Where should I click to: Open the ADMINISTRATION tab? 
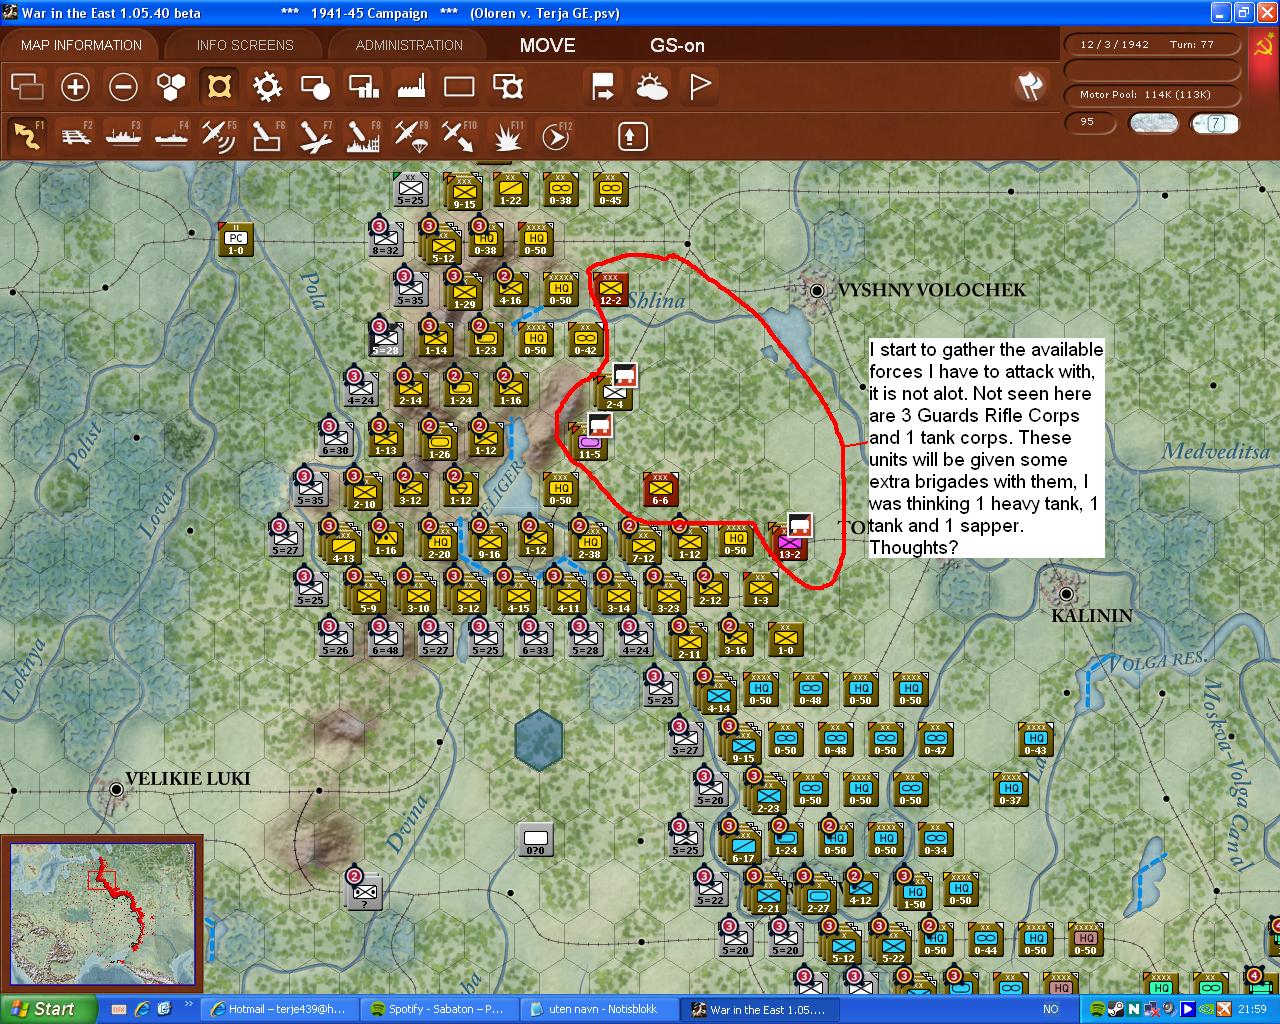(409, 45)
